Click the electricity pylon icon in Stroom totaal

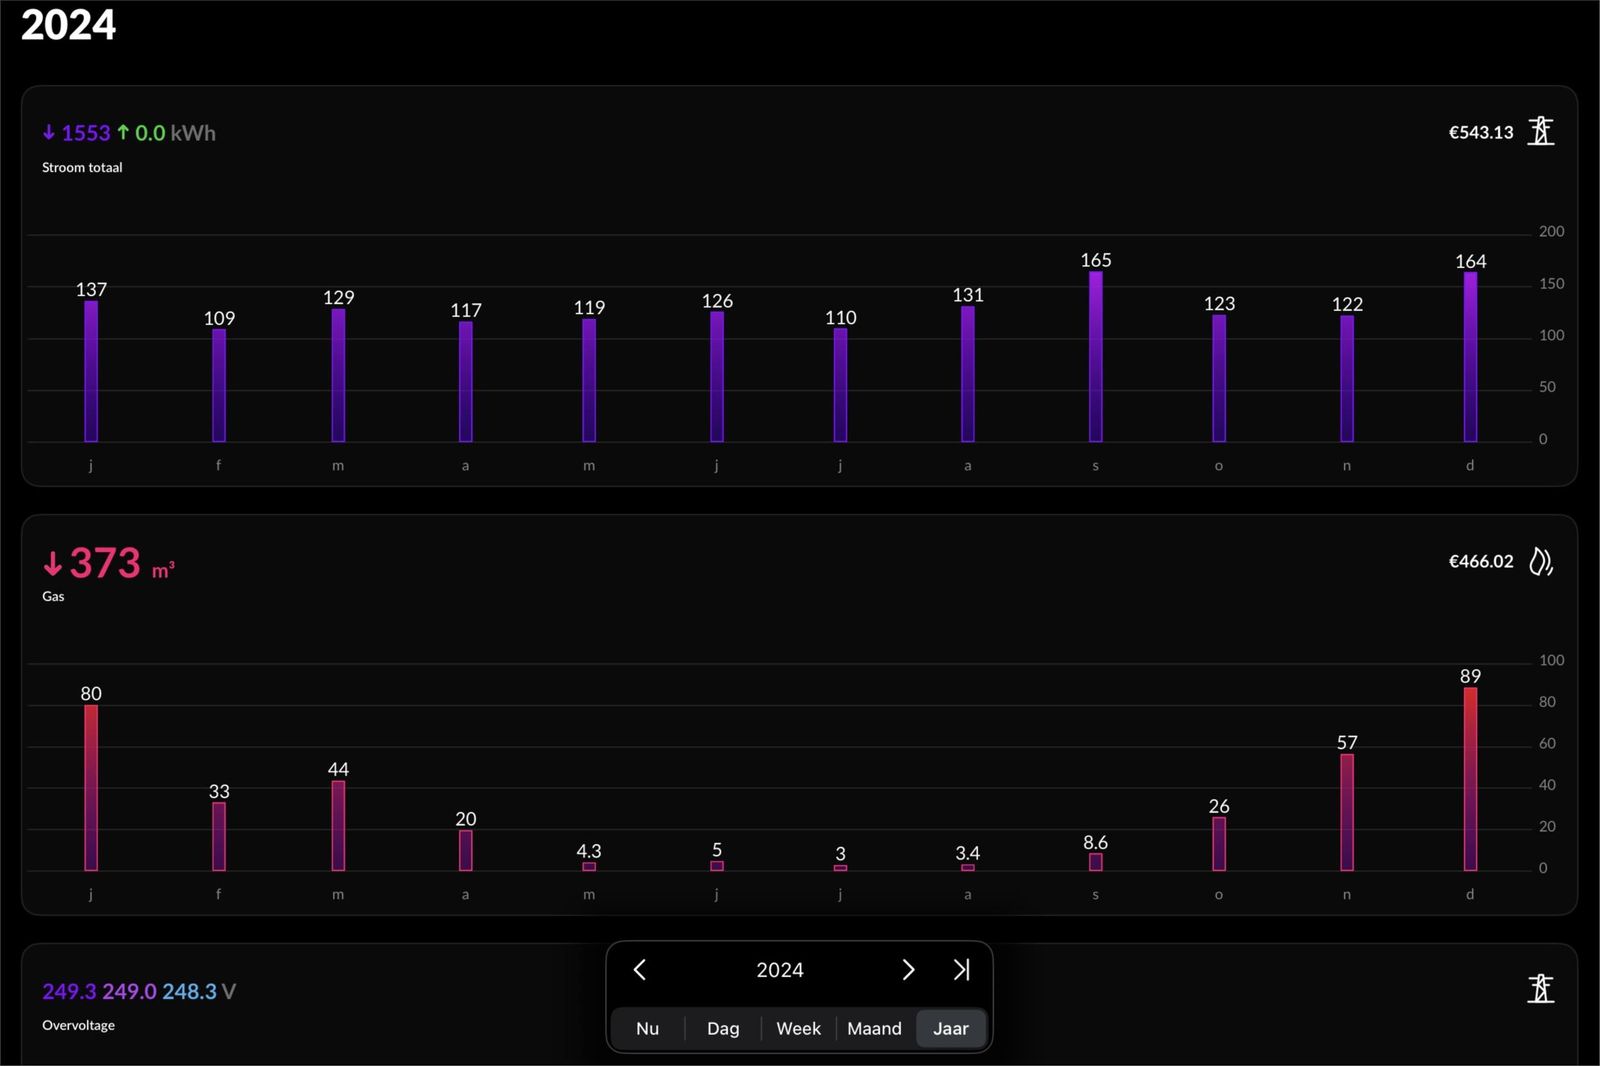1540,132
